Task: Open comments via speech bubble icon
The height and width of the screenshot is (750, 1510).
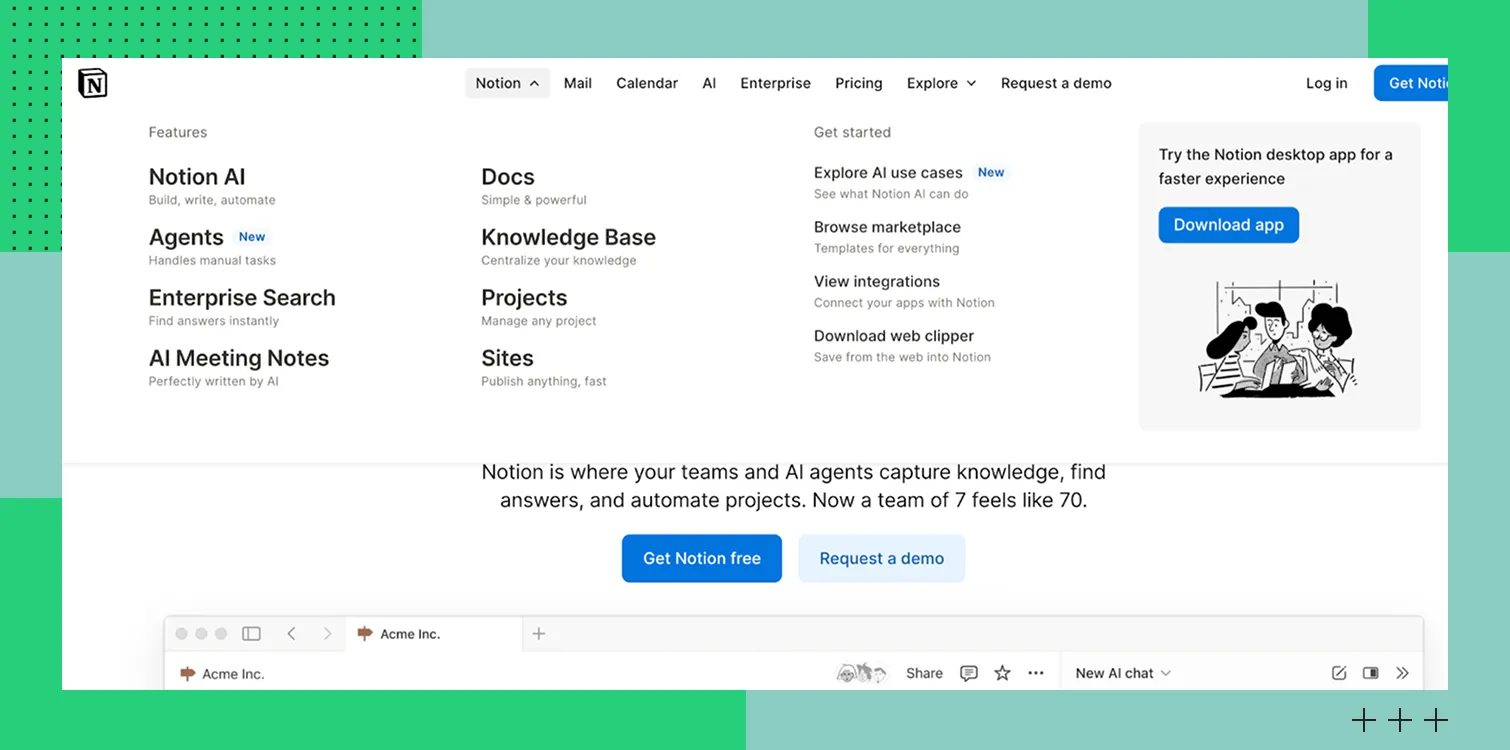Action: (x=968, y=674)
